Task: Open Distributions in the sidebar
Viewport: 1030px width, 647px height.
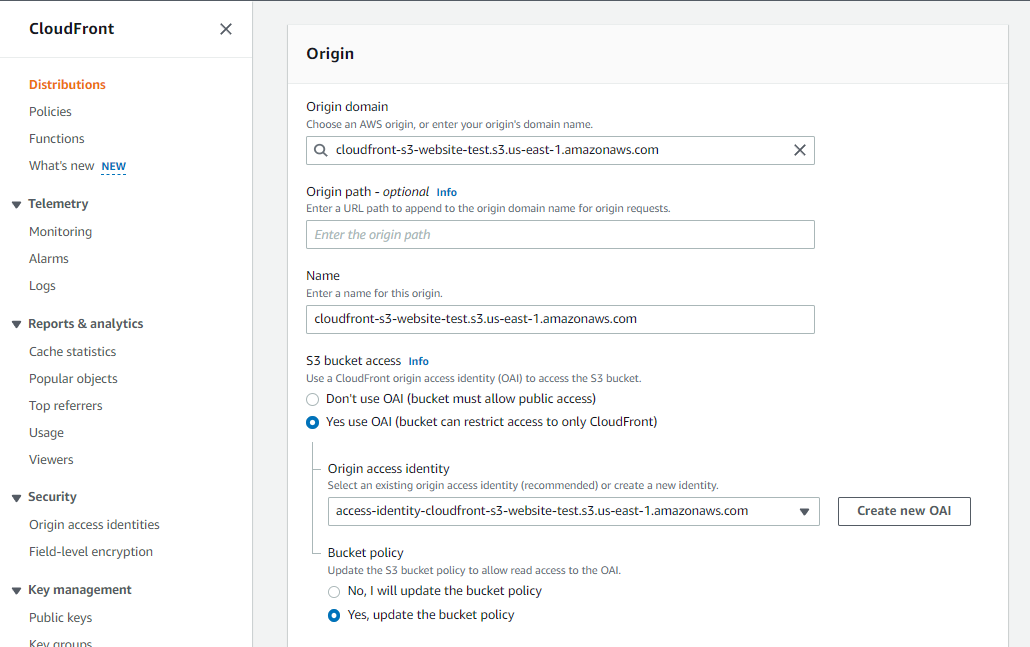Action: (x=67, y=85)
